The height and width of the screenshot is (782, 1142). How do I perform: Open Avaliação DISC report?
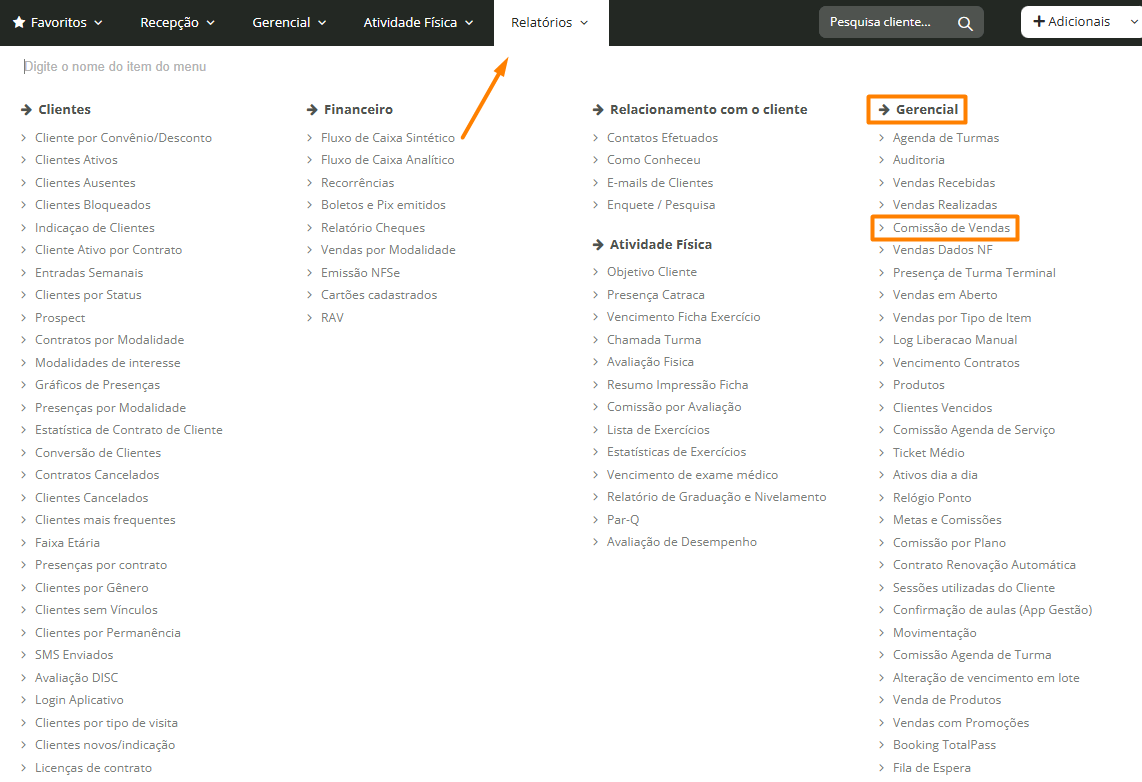click(76, 678)
